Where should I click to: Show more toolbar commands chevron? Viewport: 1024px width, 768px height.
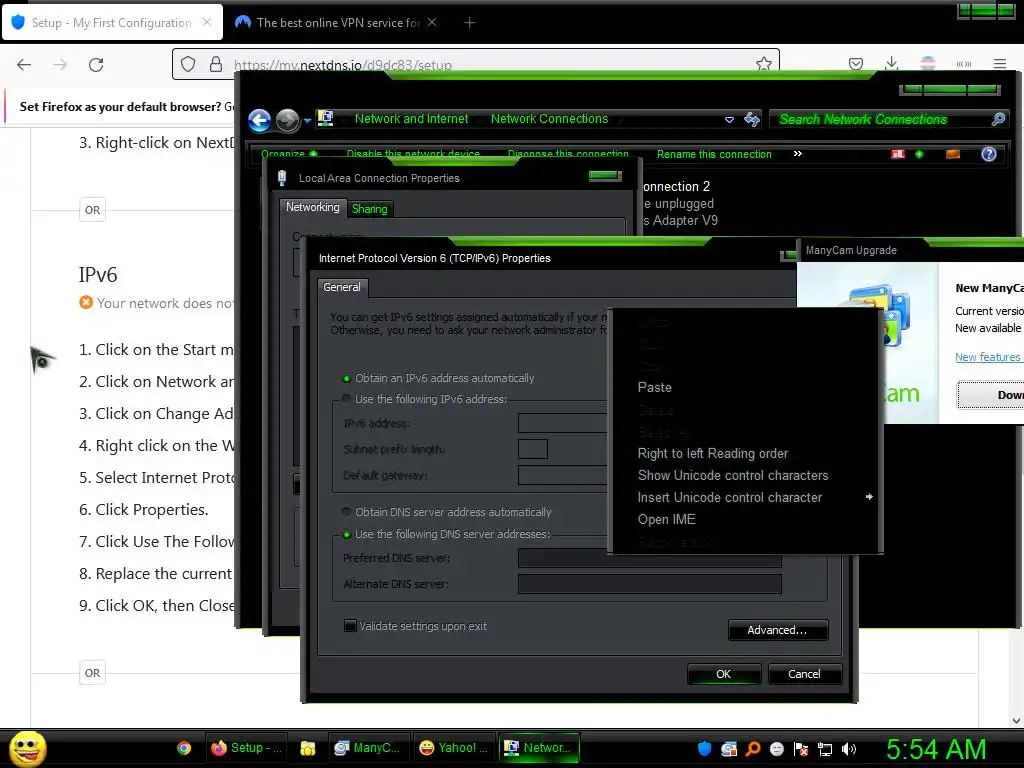(797, 153)
